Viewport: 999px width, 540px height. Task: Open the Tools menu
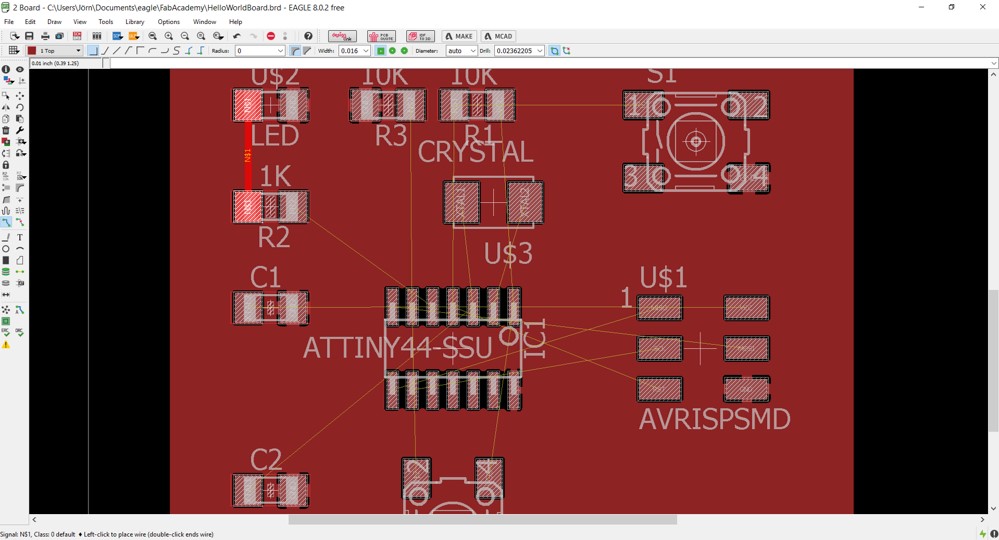106,22
